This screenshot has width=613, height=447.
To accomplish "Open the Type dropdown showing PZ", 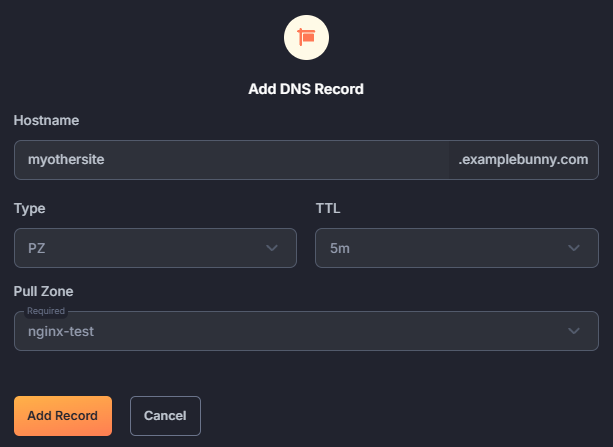I will (x=155, y=248).
